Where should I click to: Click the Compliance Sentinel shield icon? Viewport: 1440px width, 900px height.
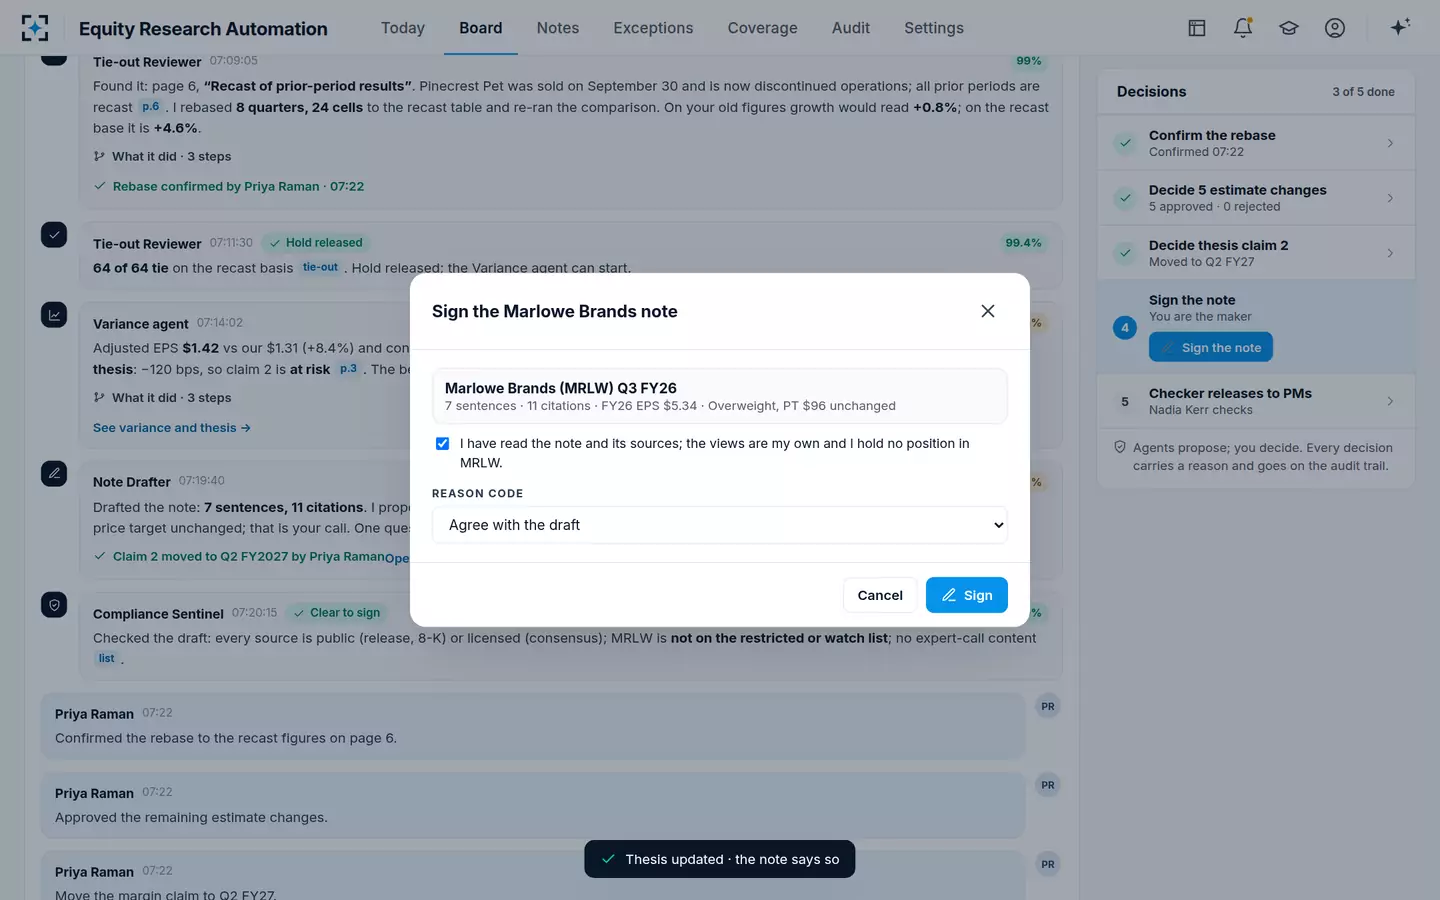tap(54, 605)
